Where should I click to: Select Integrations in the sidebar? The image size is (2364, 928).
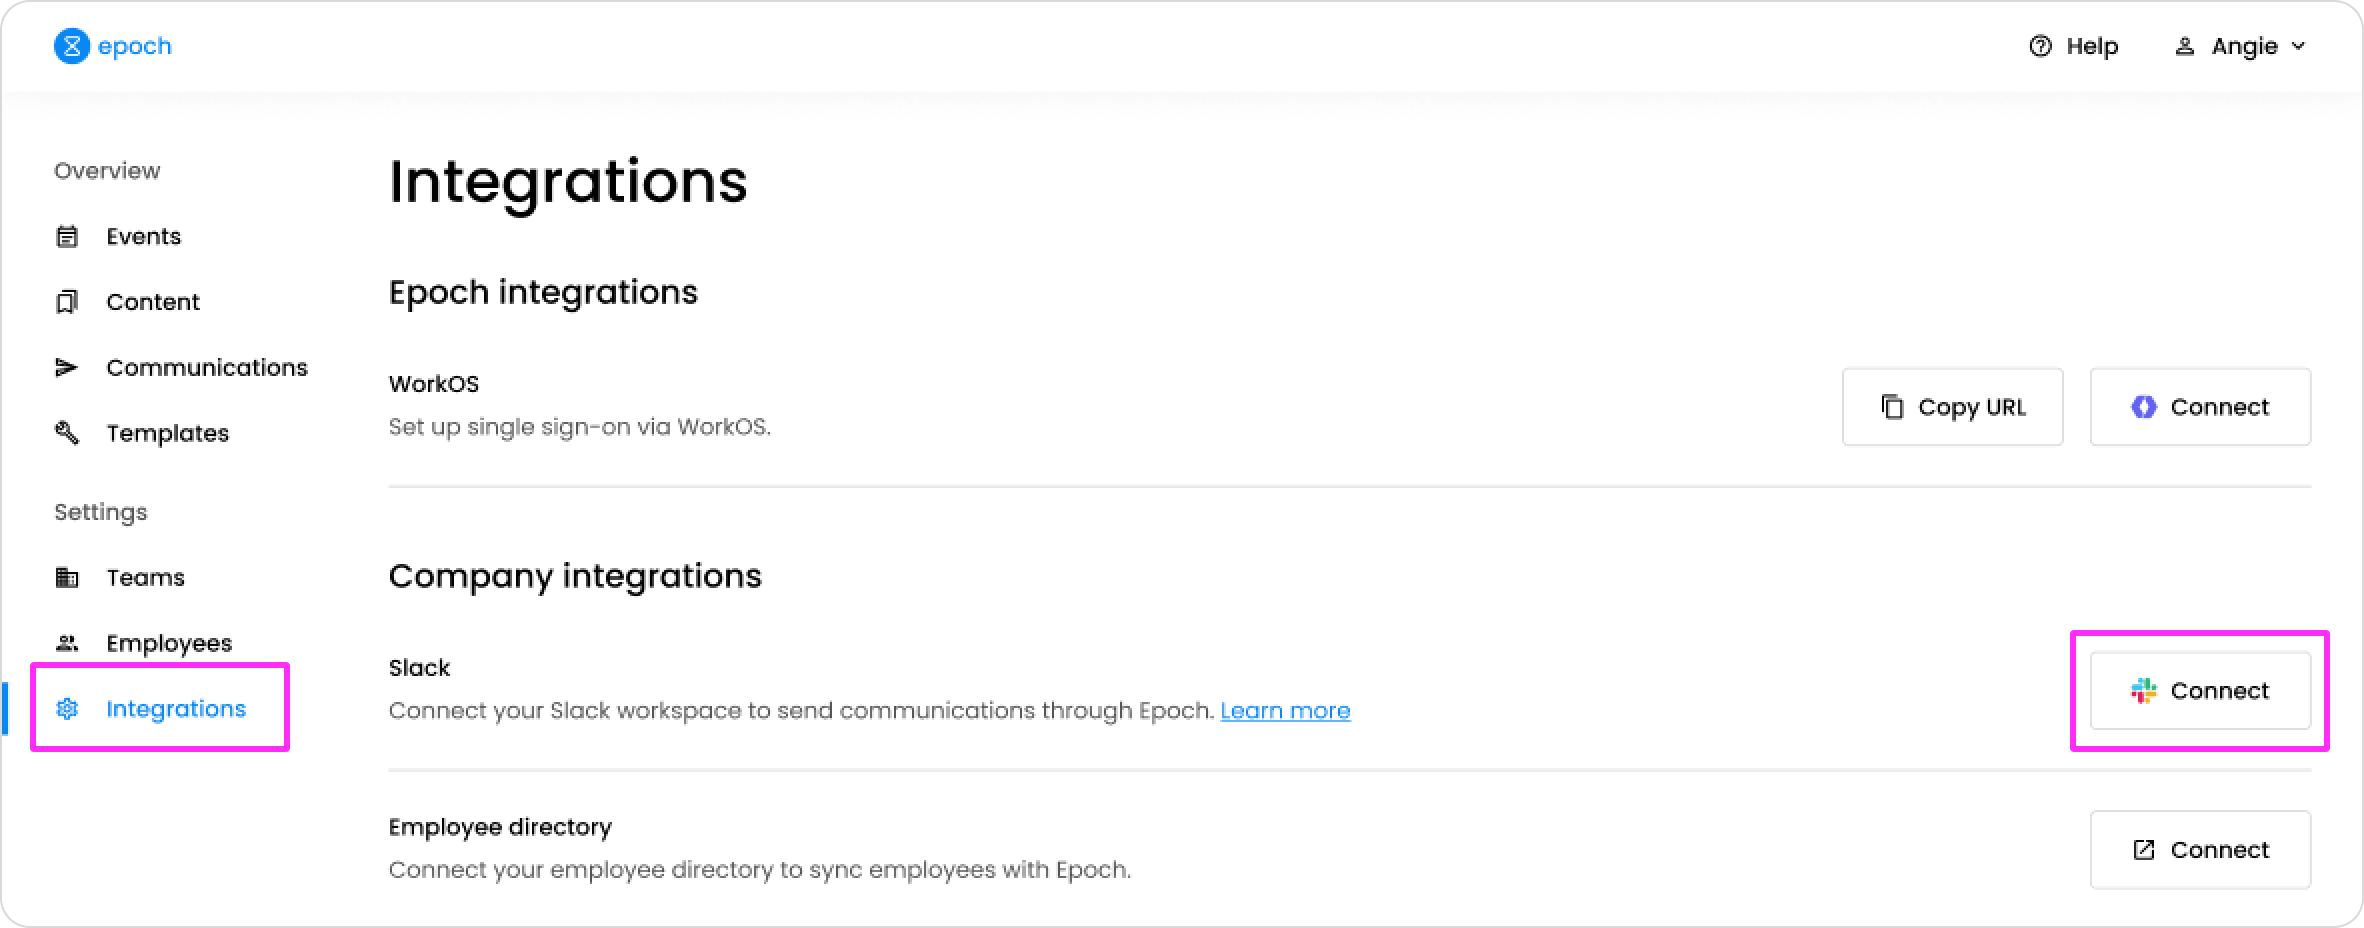coord(175,709)
